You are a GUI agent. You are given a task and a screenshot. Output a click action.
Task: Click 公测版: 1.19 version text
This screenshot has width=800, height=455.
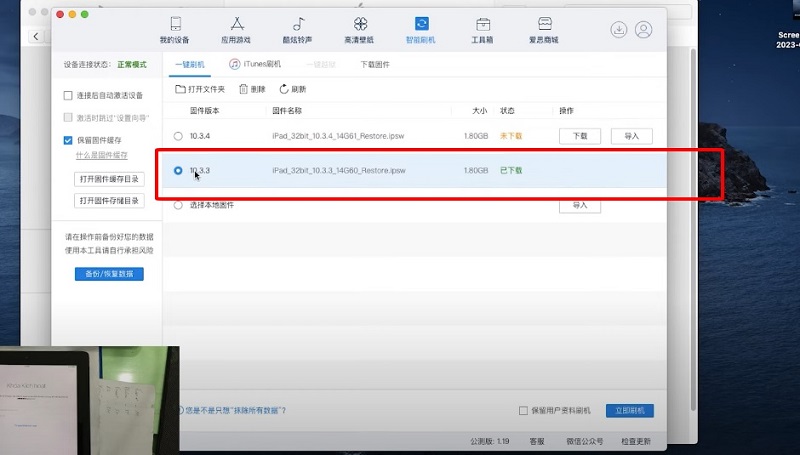click(490, 441)
